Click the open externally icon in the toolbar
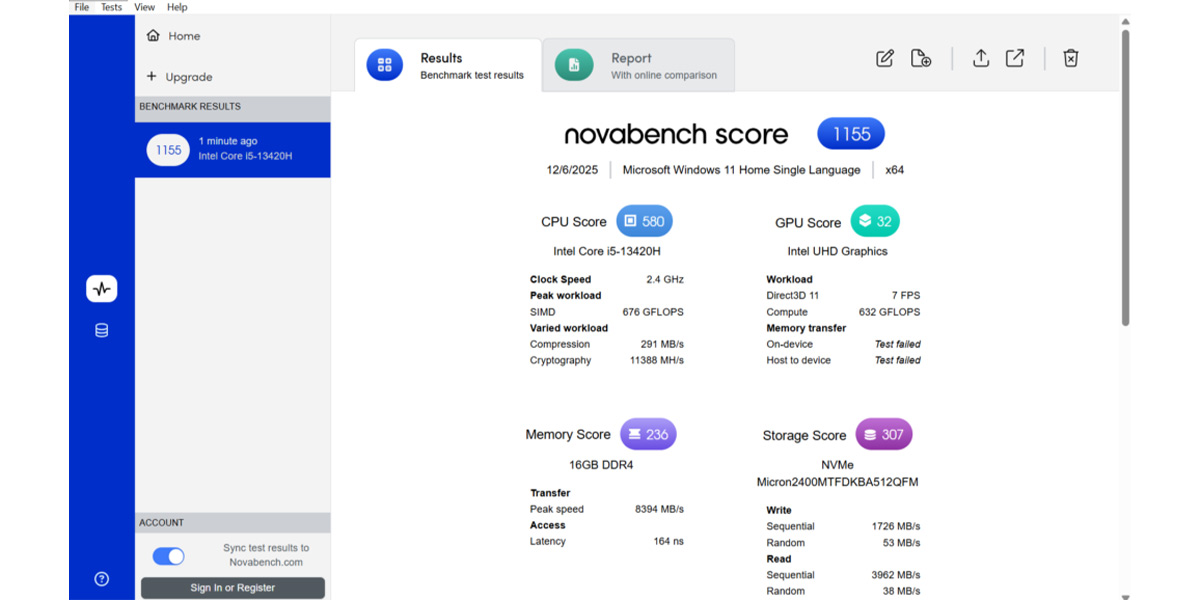The image size is (1200, 600). pyautogui.click(x=1015, y=59)
